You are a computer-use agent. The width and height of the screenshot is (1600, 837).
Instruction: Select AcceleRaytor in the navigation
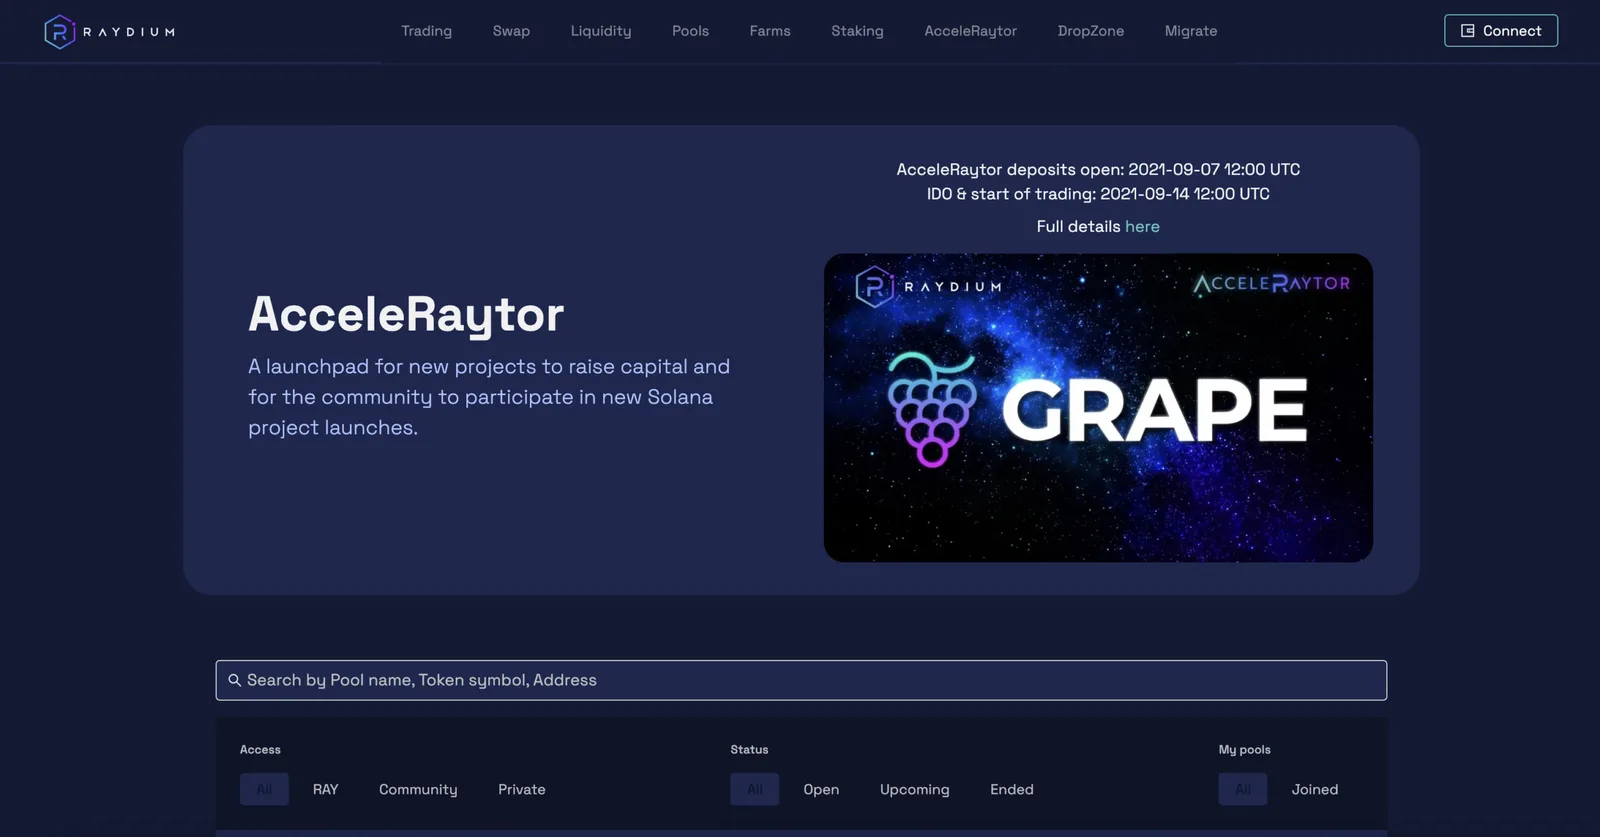970,31
